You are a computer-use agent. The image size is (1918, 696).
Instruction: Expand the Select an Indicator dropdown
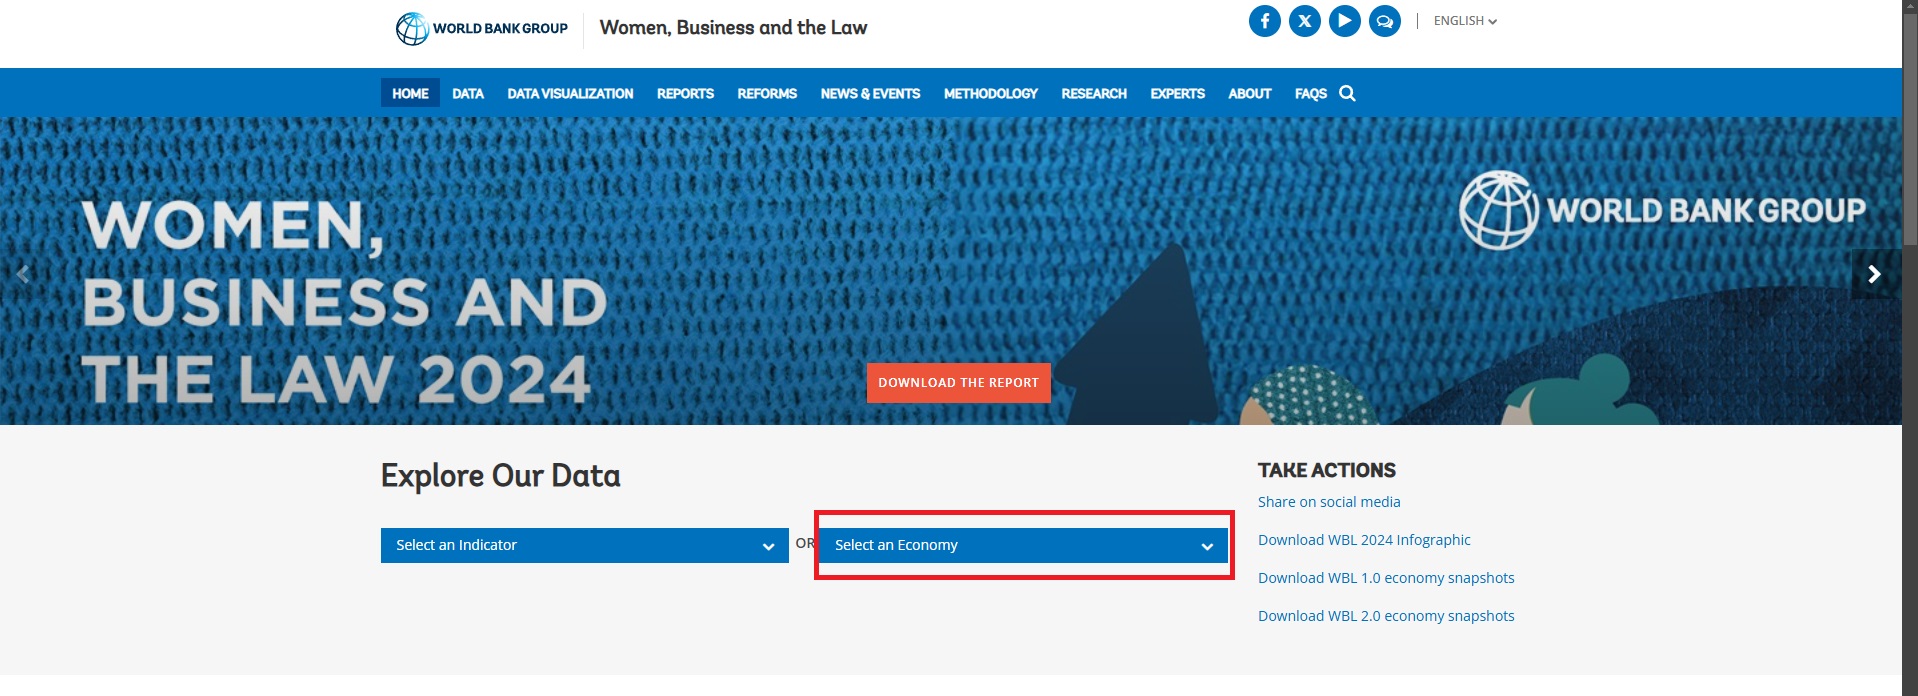point(585,545)
